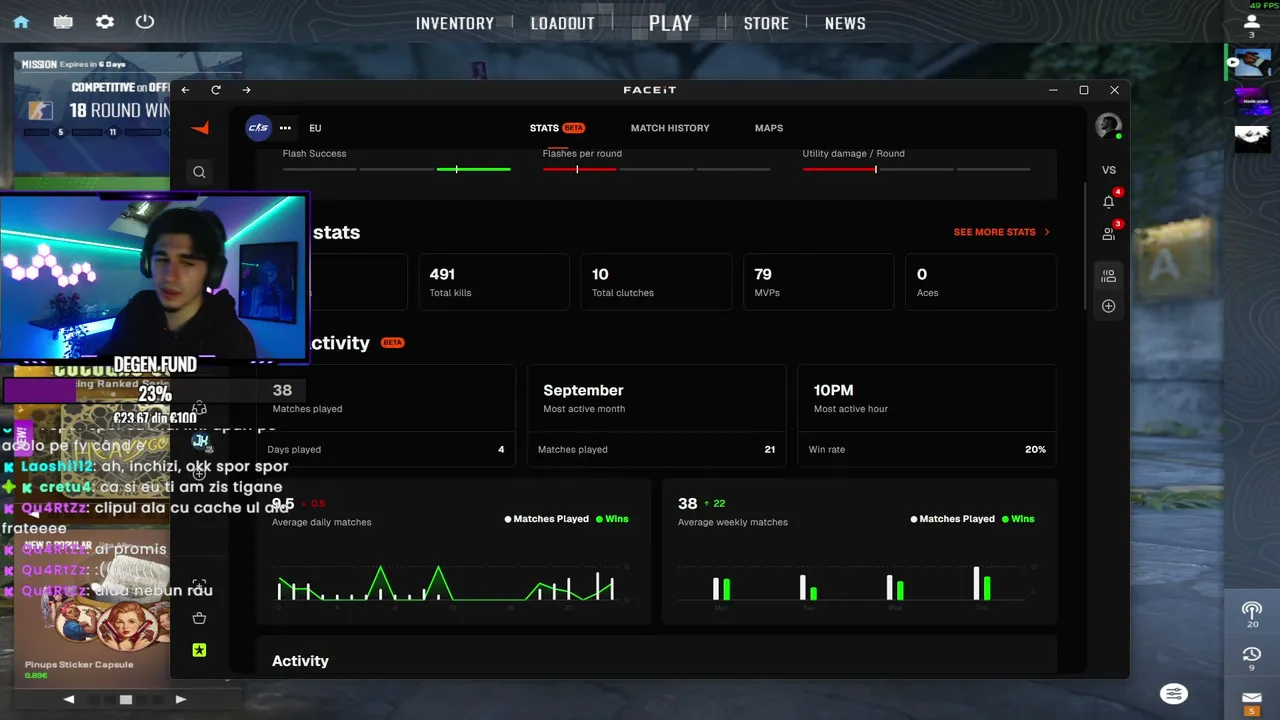
Task: Switch to the Maps tab in FACEIT
Action: 769,128
